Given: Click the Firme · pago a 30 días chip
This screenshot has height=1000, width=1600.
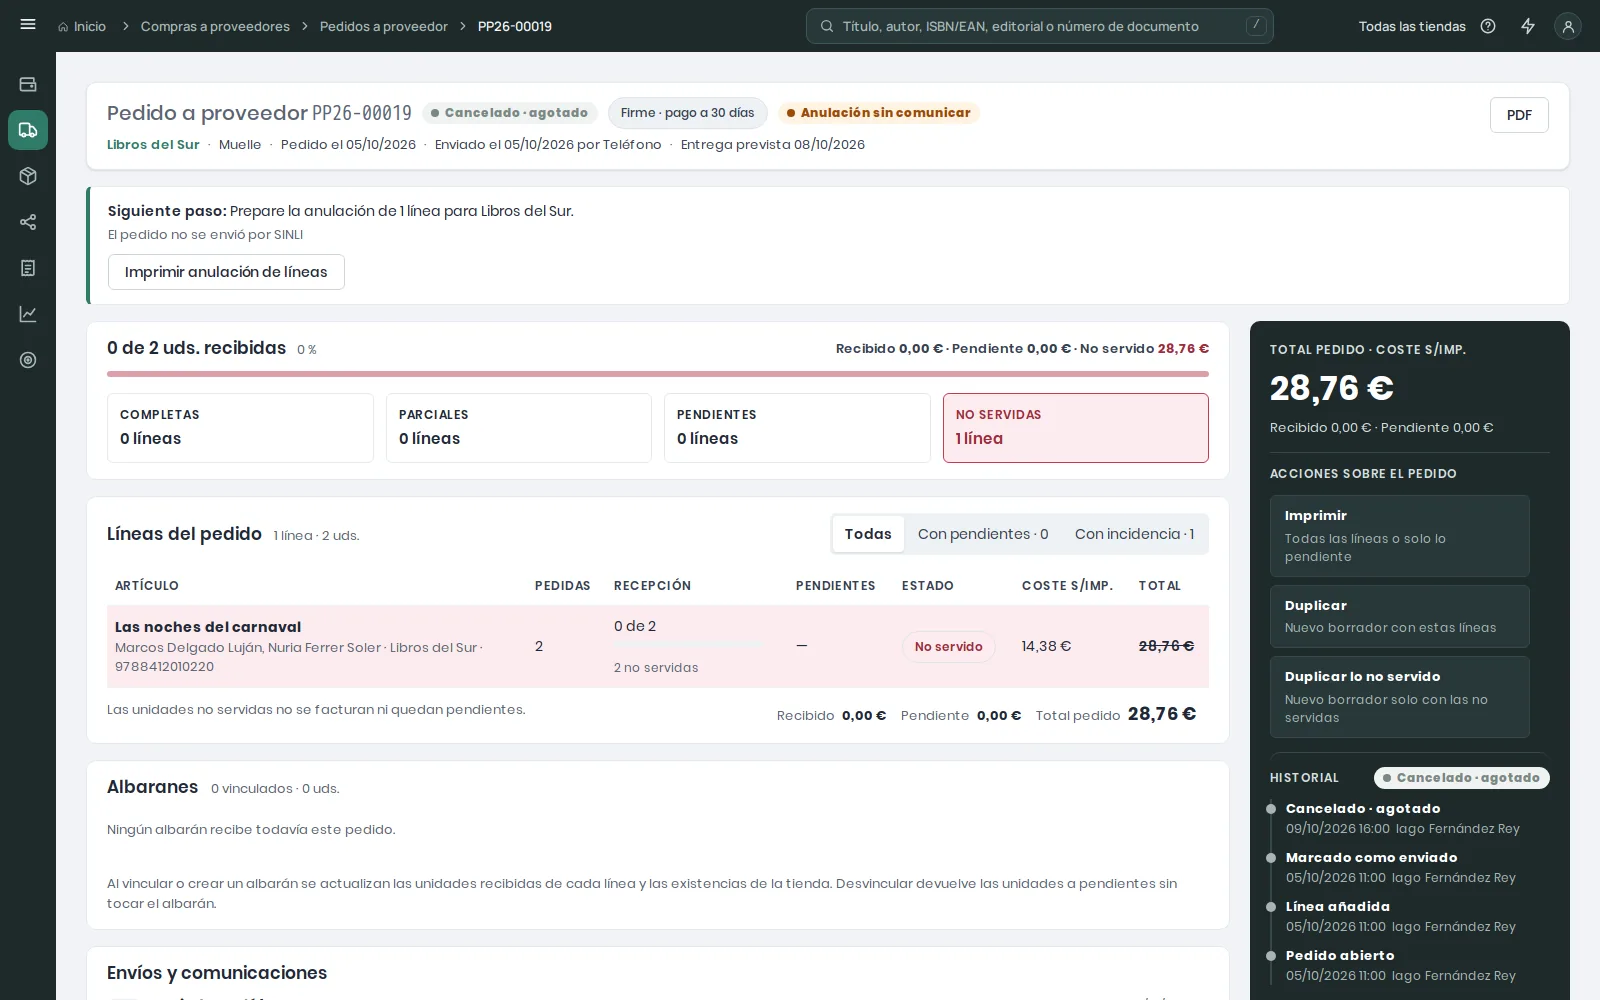Looking at the screenshot, I should pos(687,113).
